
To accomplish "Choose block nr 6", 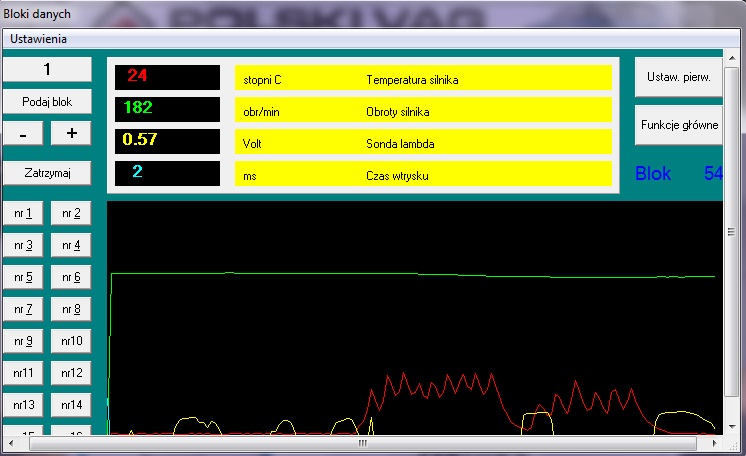I will pyautogui.click(x=71, y=277).
